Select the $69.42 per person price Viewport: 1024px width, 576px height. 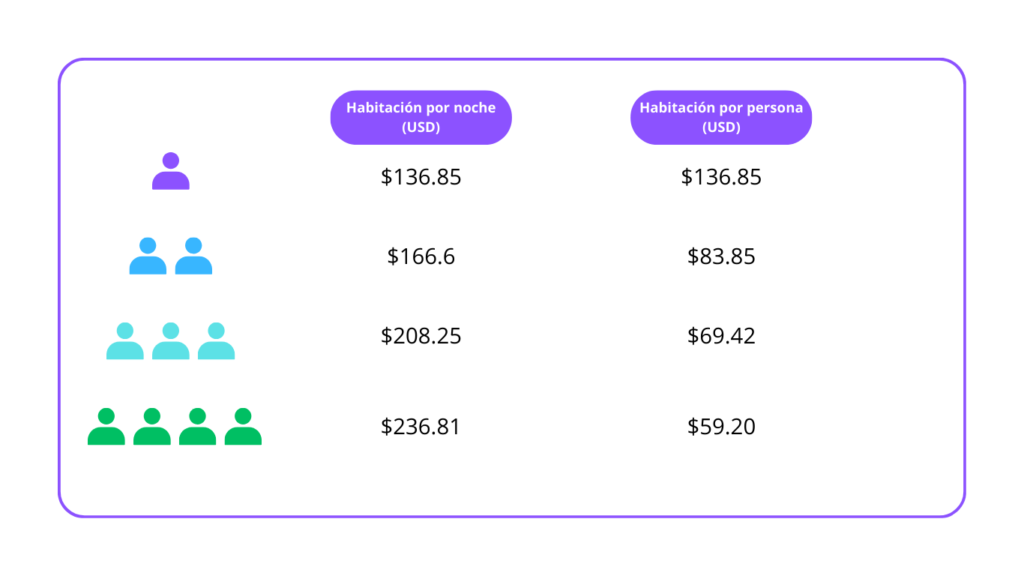[721, 336]
